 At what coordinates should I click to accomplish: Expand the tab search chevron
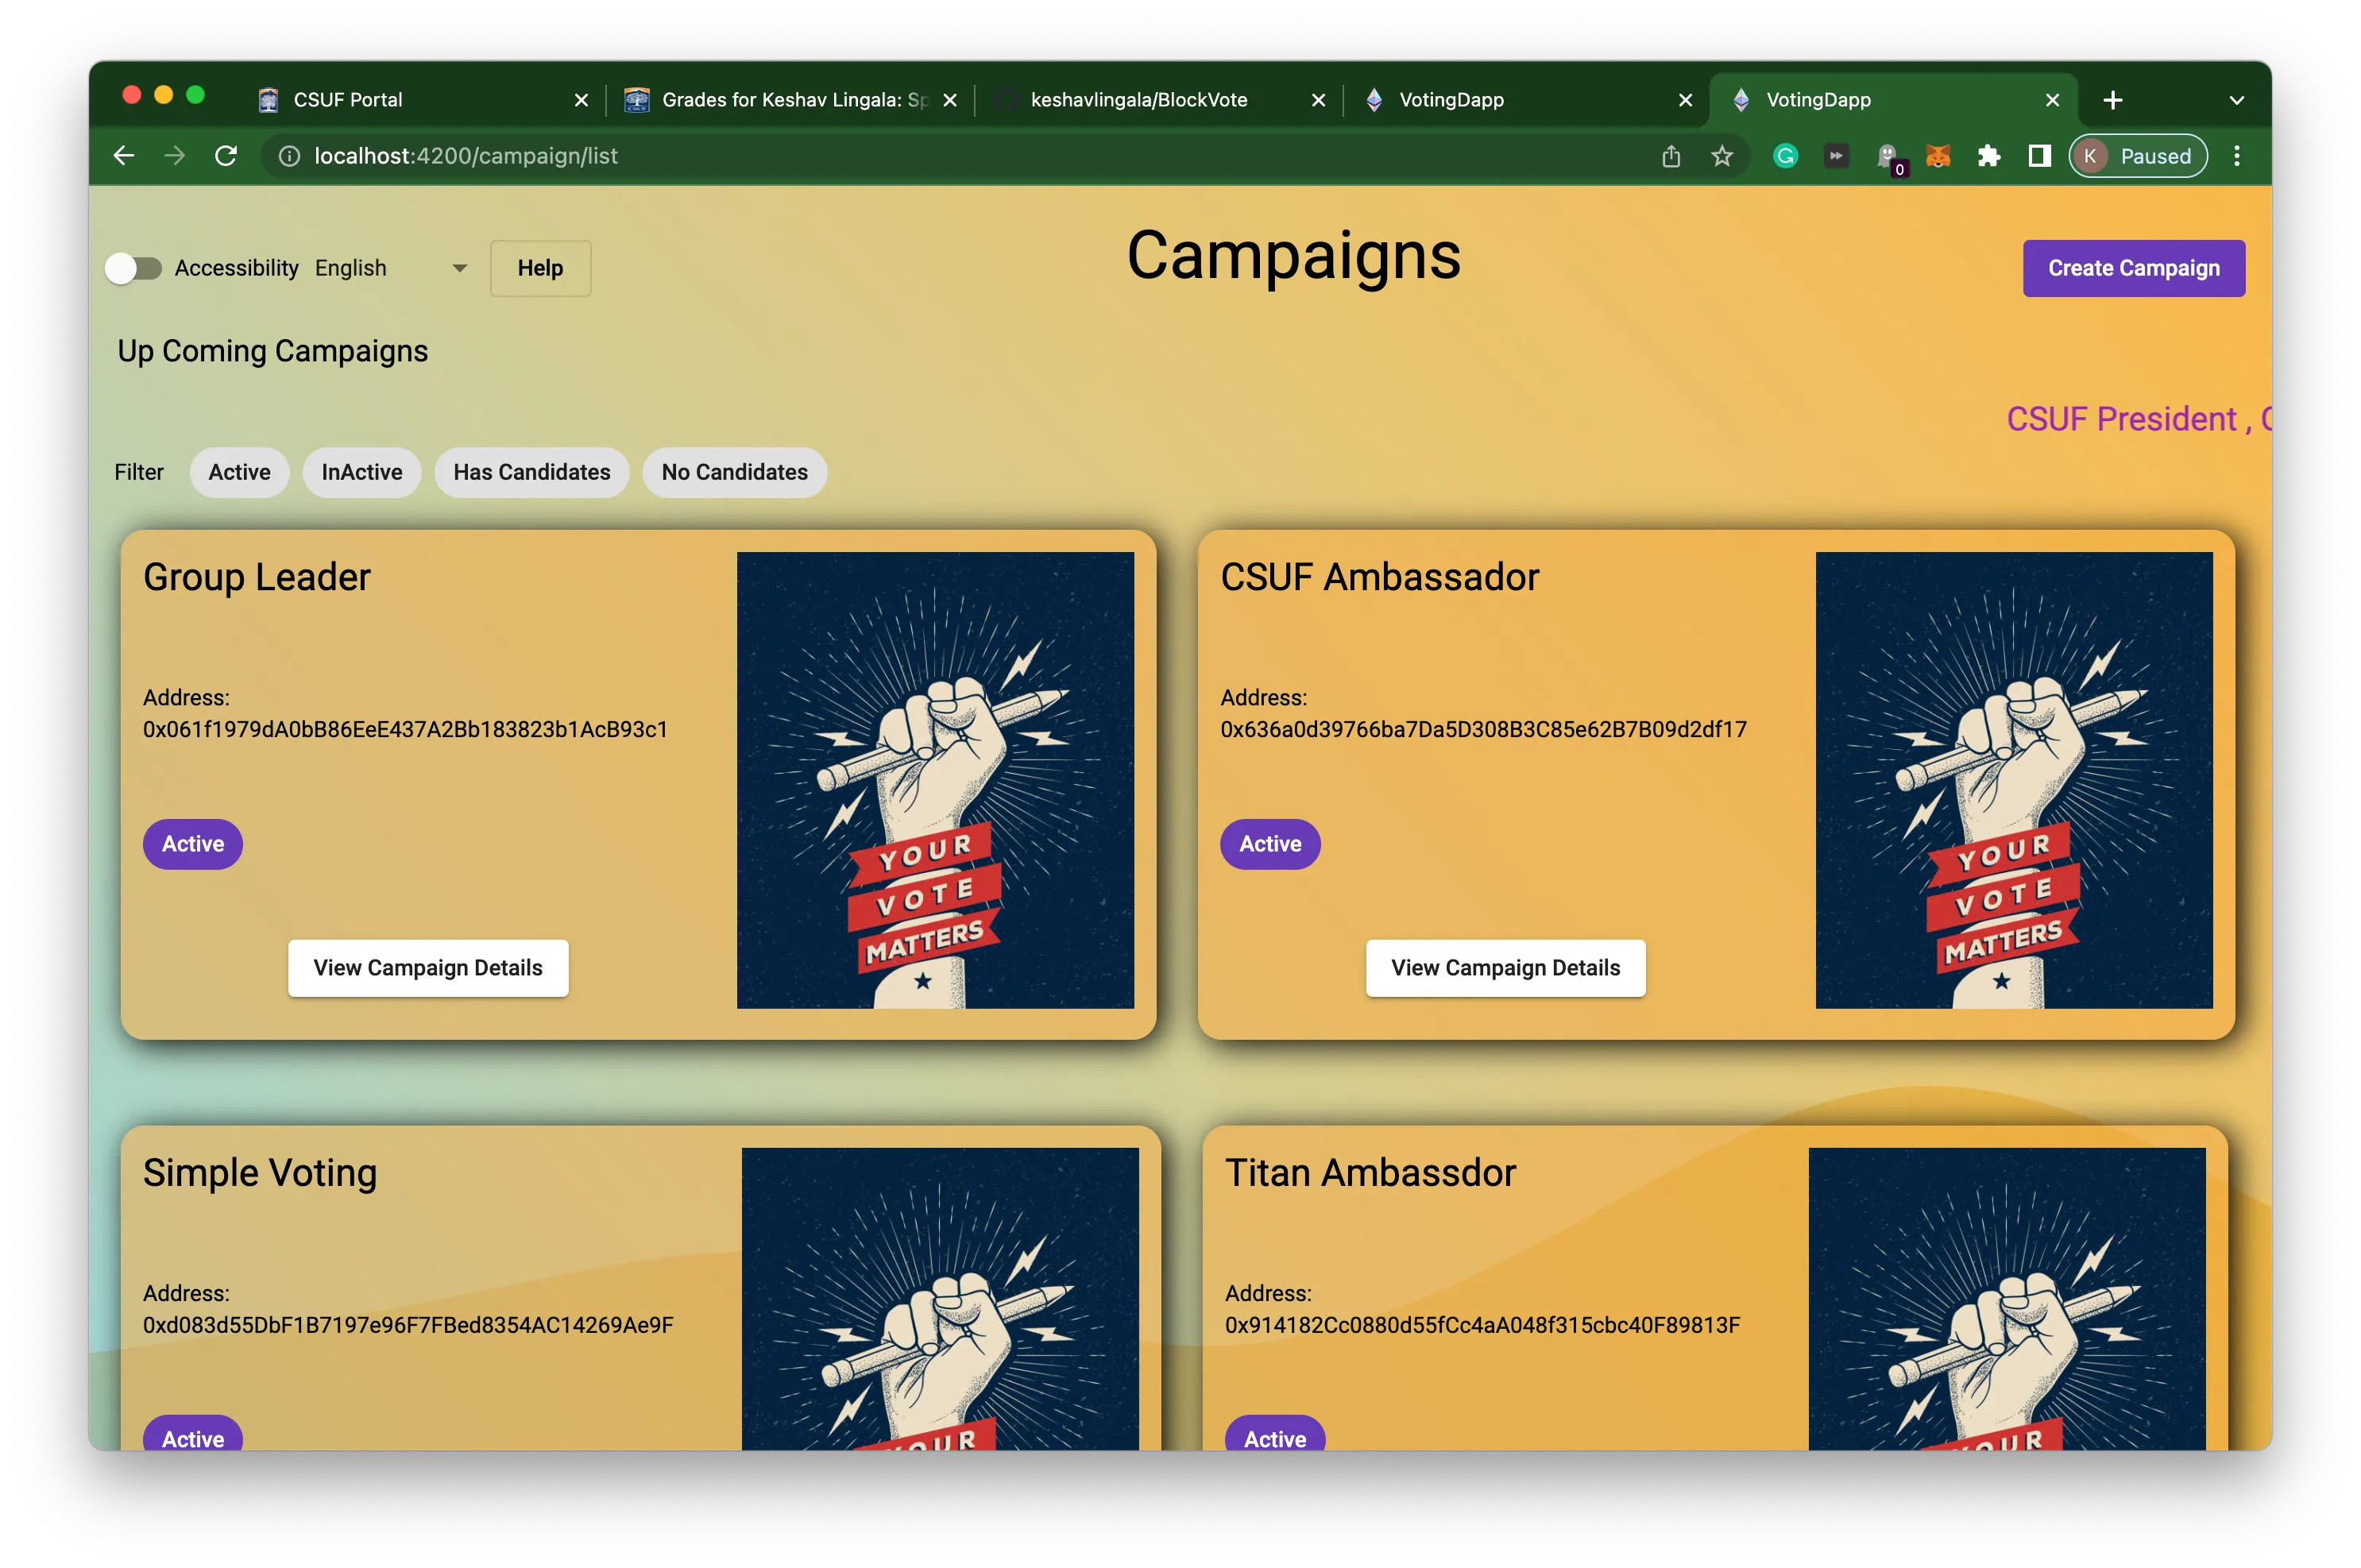2237,100
